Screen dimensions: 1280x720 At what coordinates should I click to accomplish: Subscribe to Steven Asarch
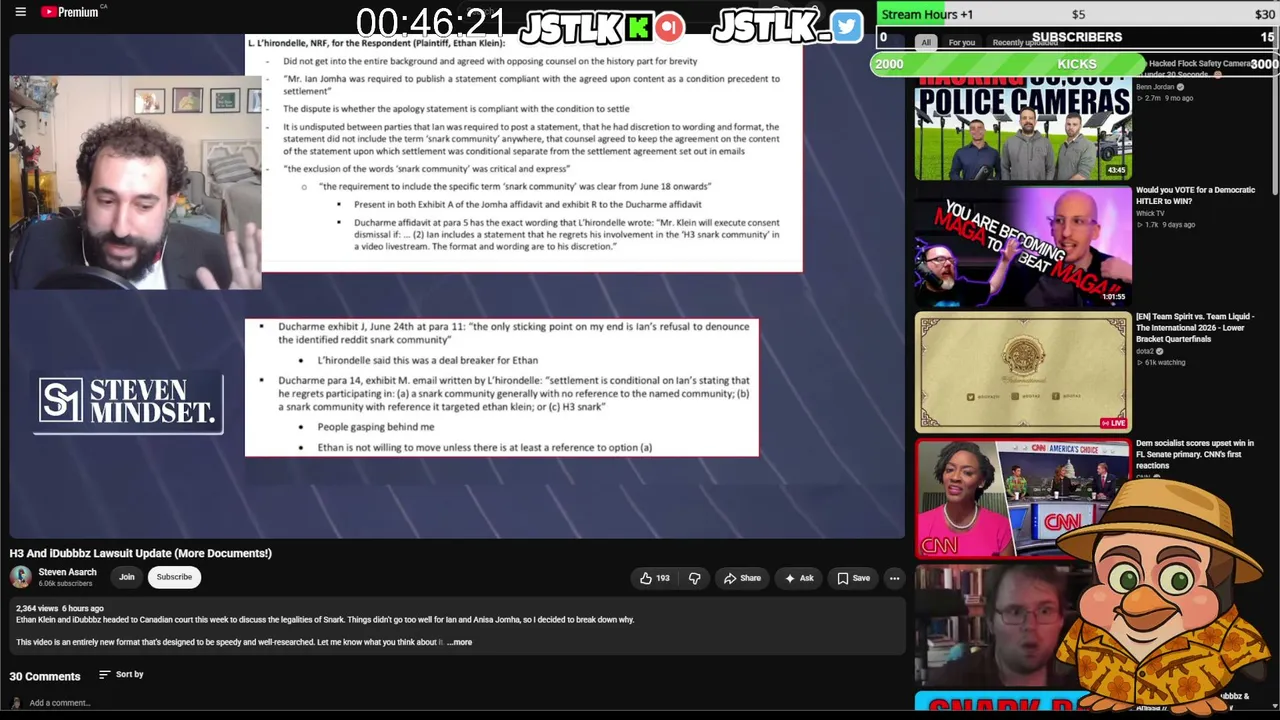click(174, 577)
